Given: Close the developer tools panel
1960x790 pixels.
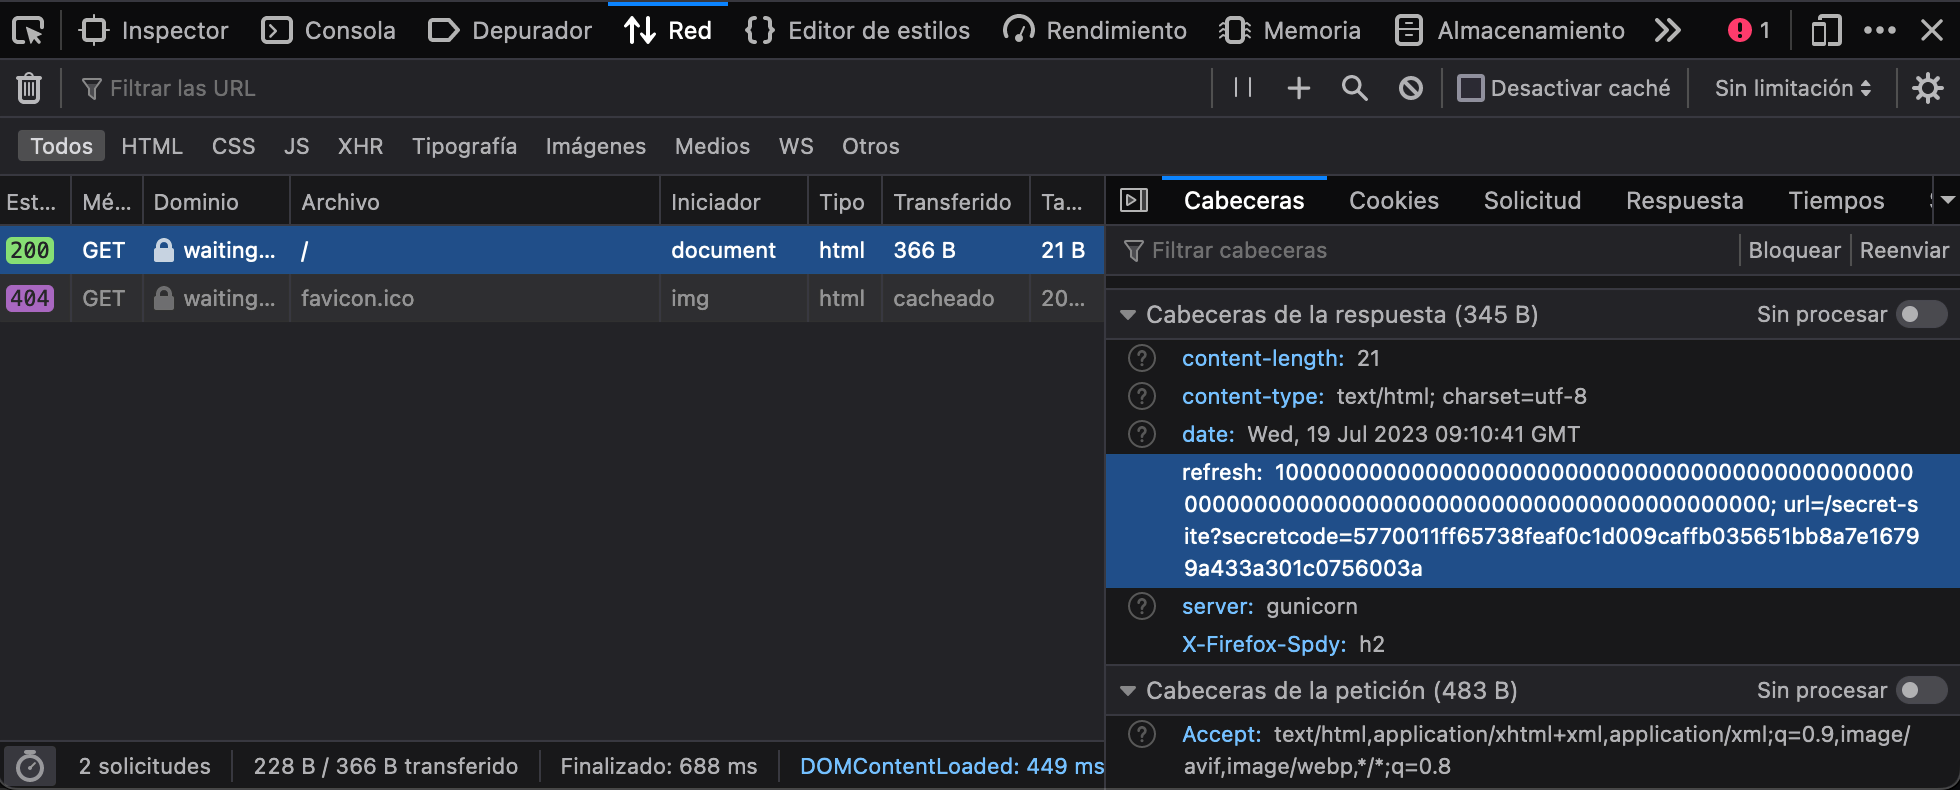Looking at the screenshot, I should (1932, 31).
